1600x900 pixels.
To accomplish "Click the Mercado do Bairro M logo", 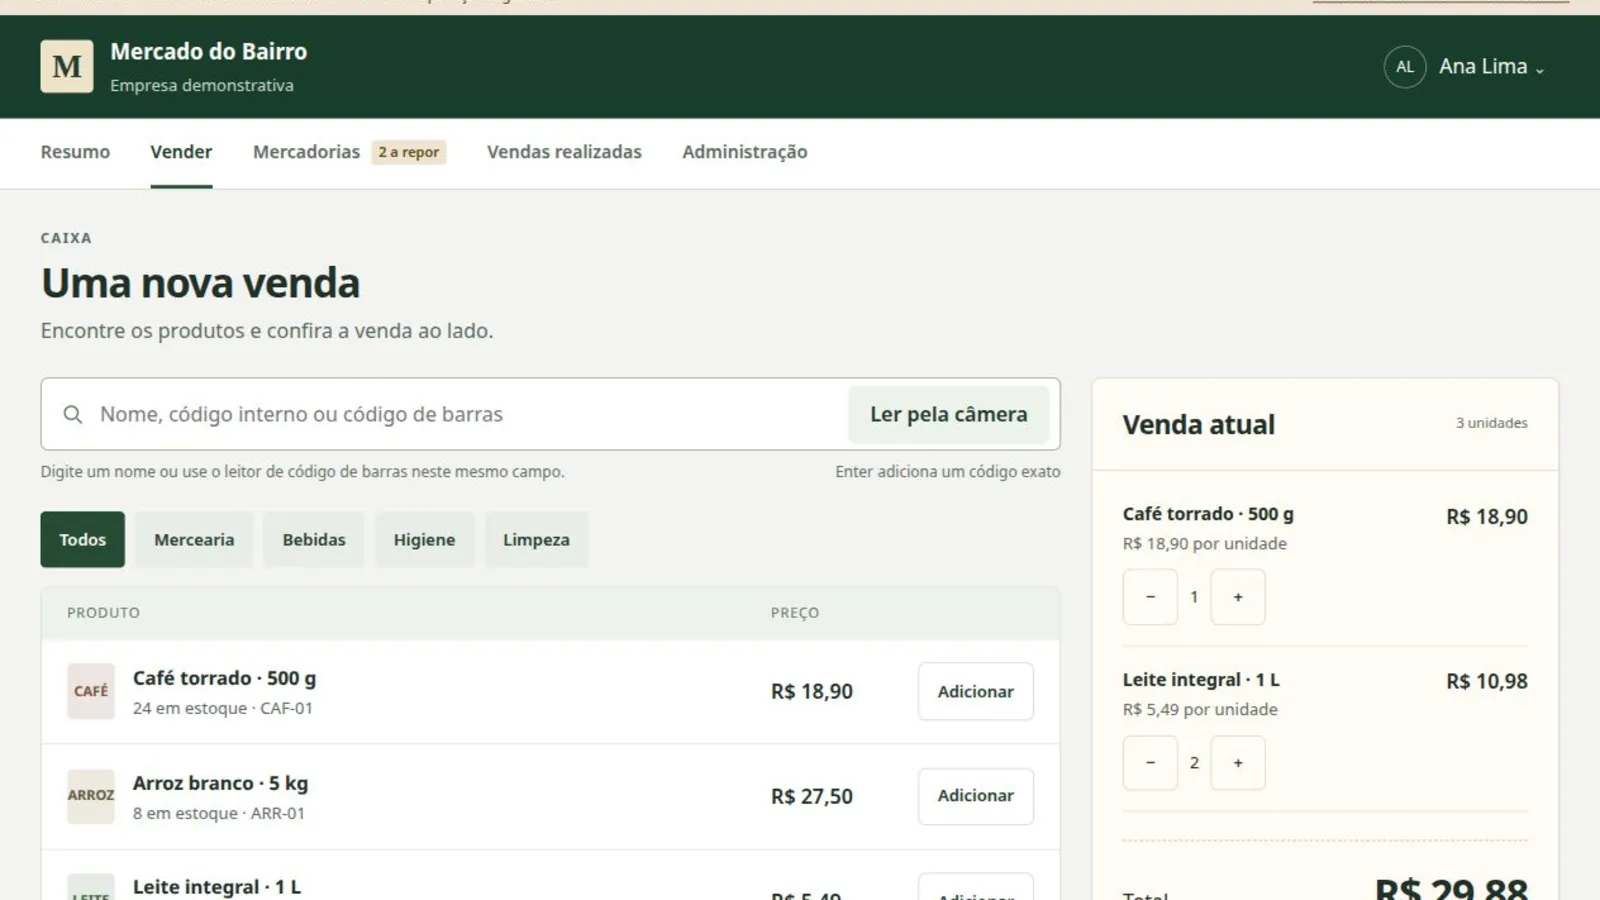I will click(67, 66).
